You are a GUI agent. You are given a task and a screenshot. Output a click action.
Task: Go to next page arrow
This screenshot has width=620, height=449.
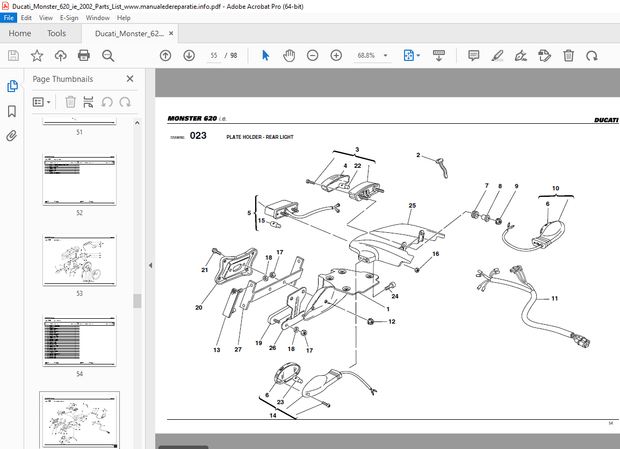[x=189, y=55]
